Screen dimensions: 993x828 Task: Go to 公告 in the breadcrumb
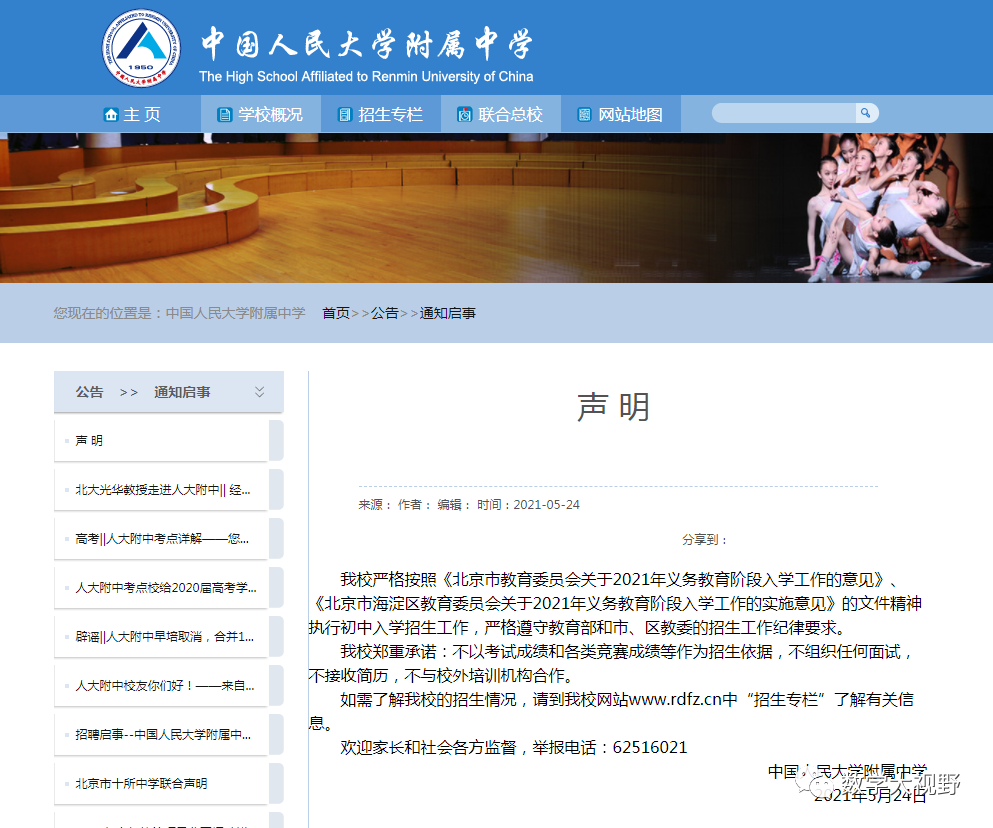384,313
